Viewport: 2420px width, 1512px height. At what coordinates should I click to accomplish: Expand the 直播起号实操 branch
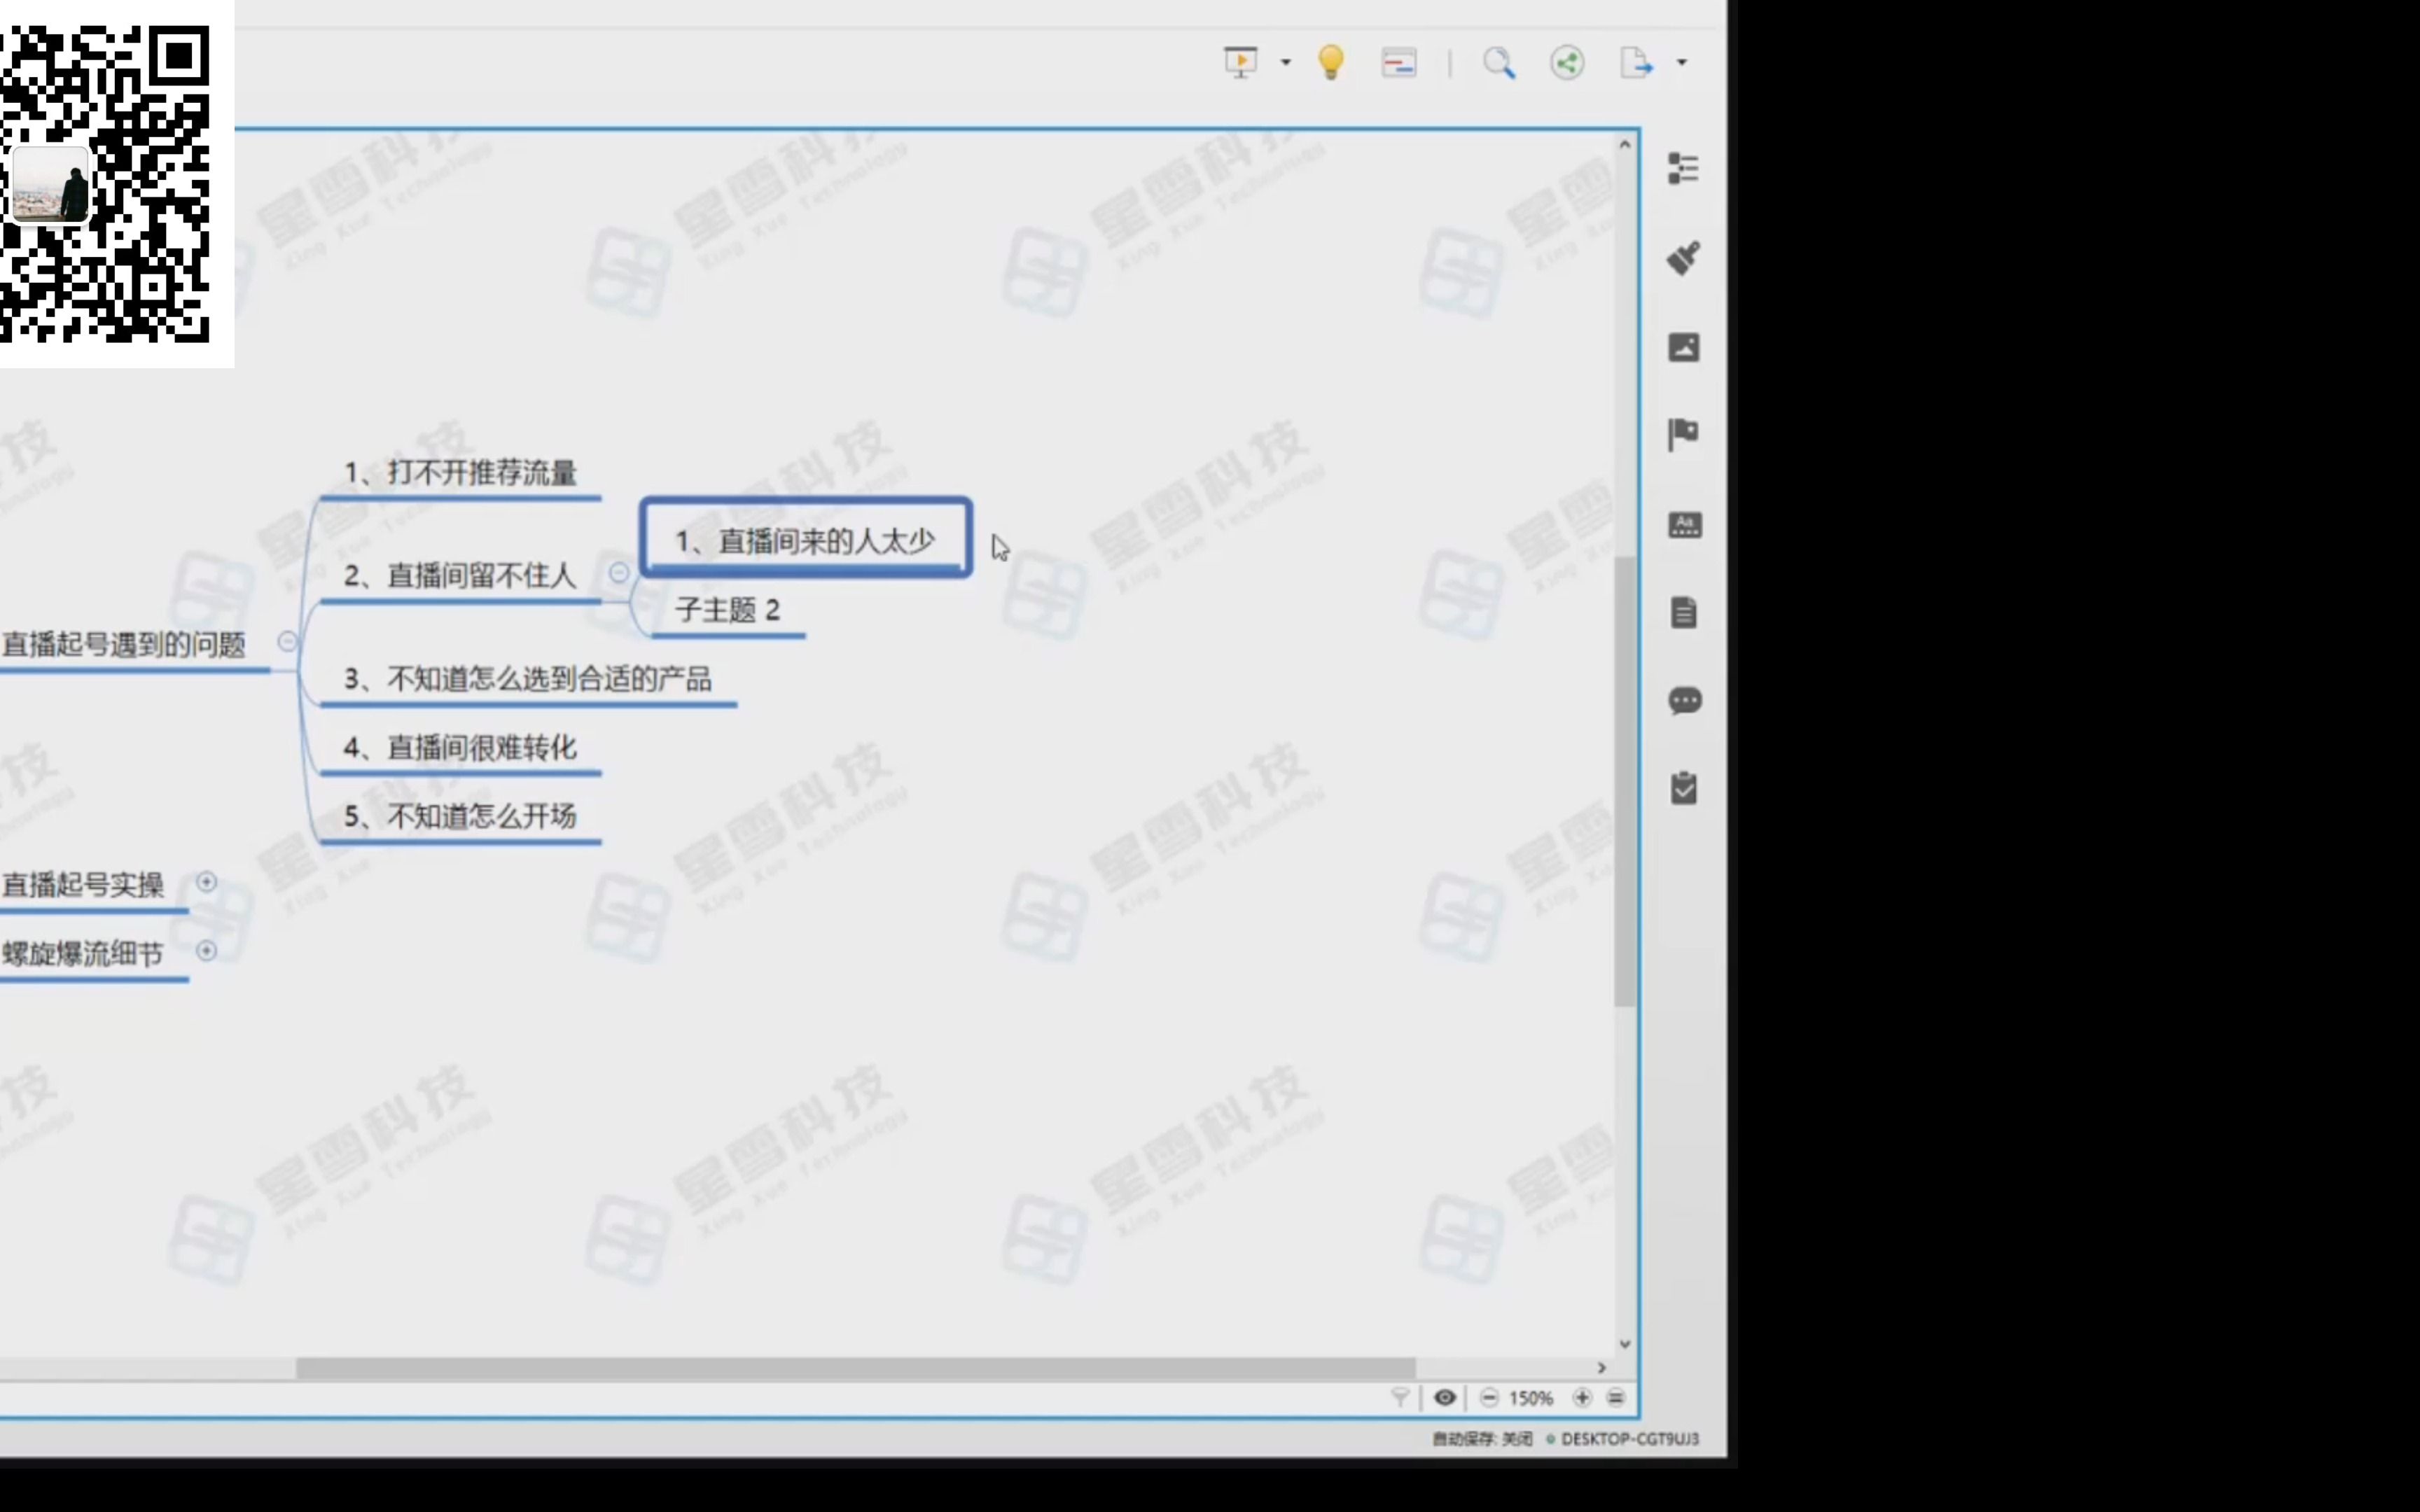coord(206,882)
